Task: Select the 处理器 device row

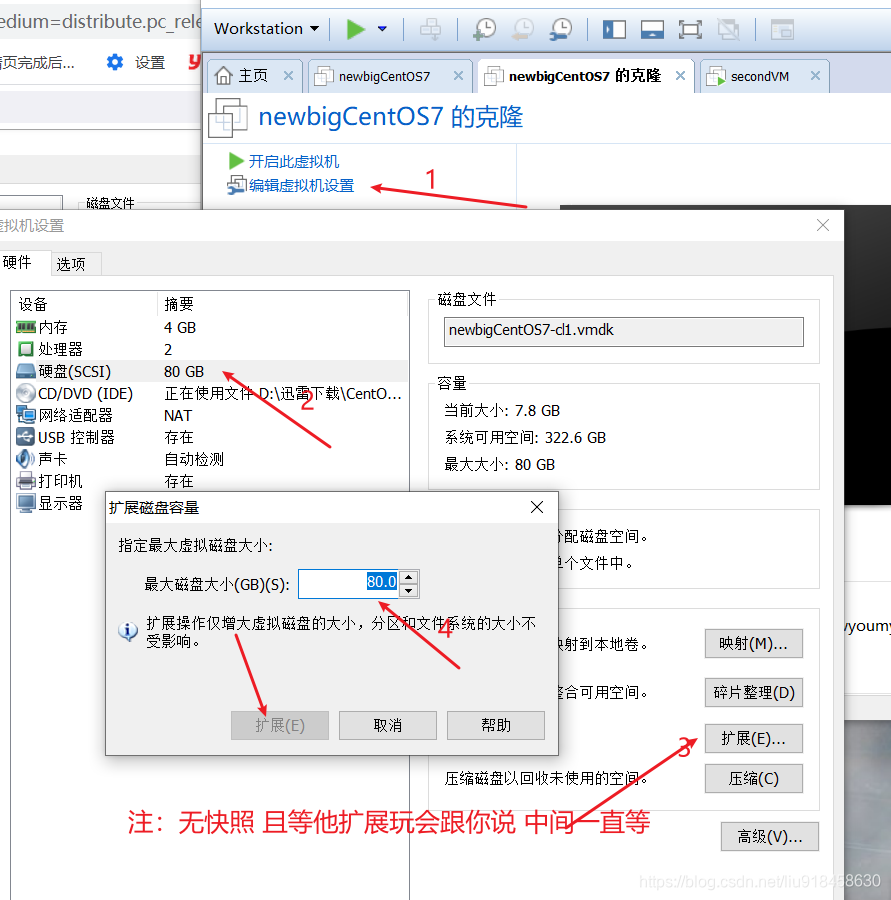Action: point(210,349)
